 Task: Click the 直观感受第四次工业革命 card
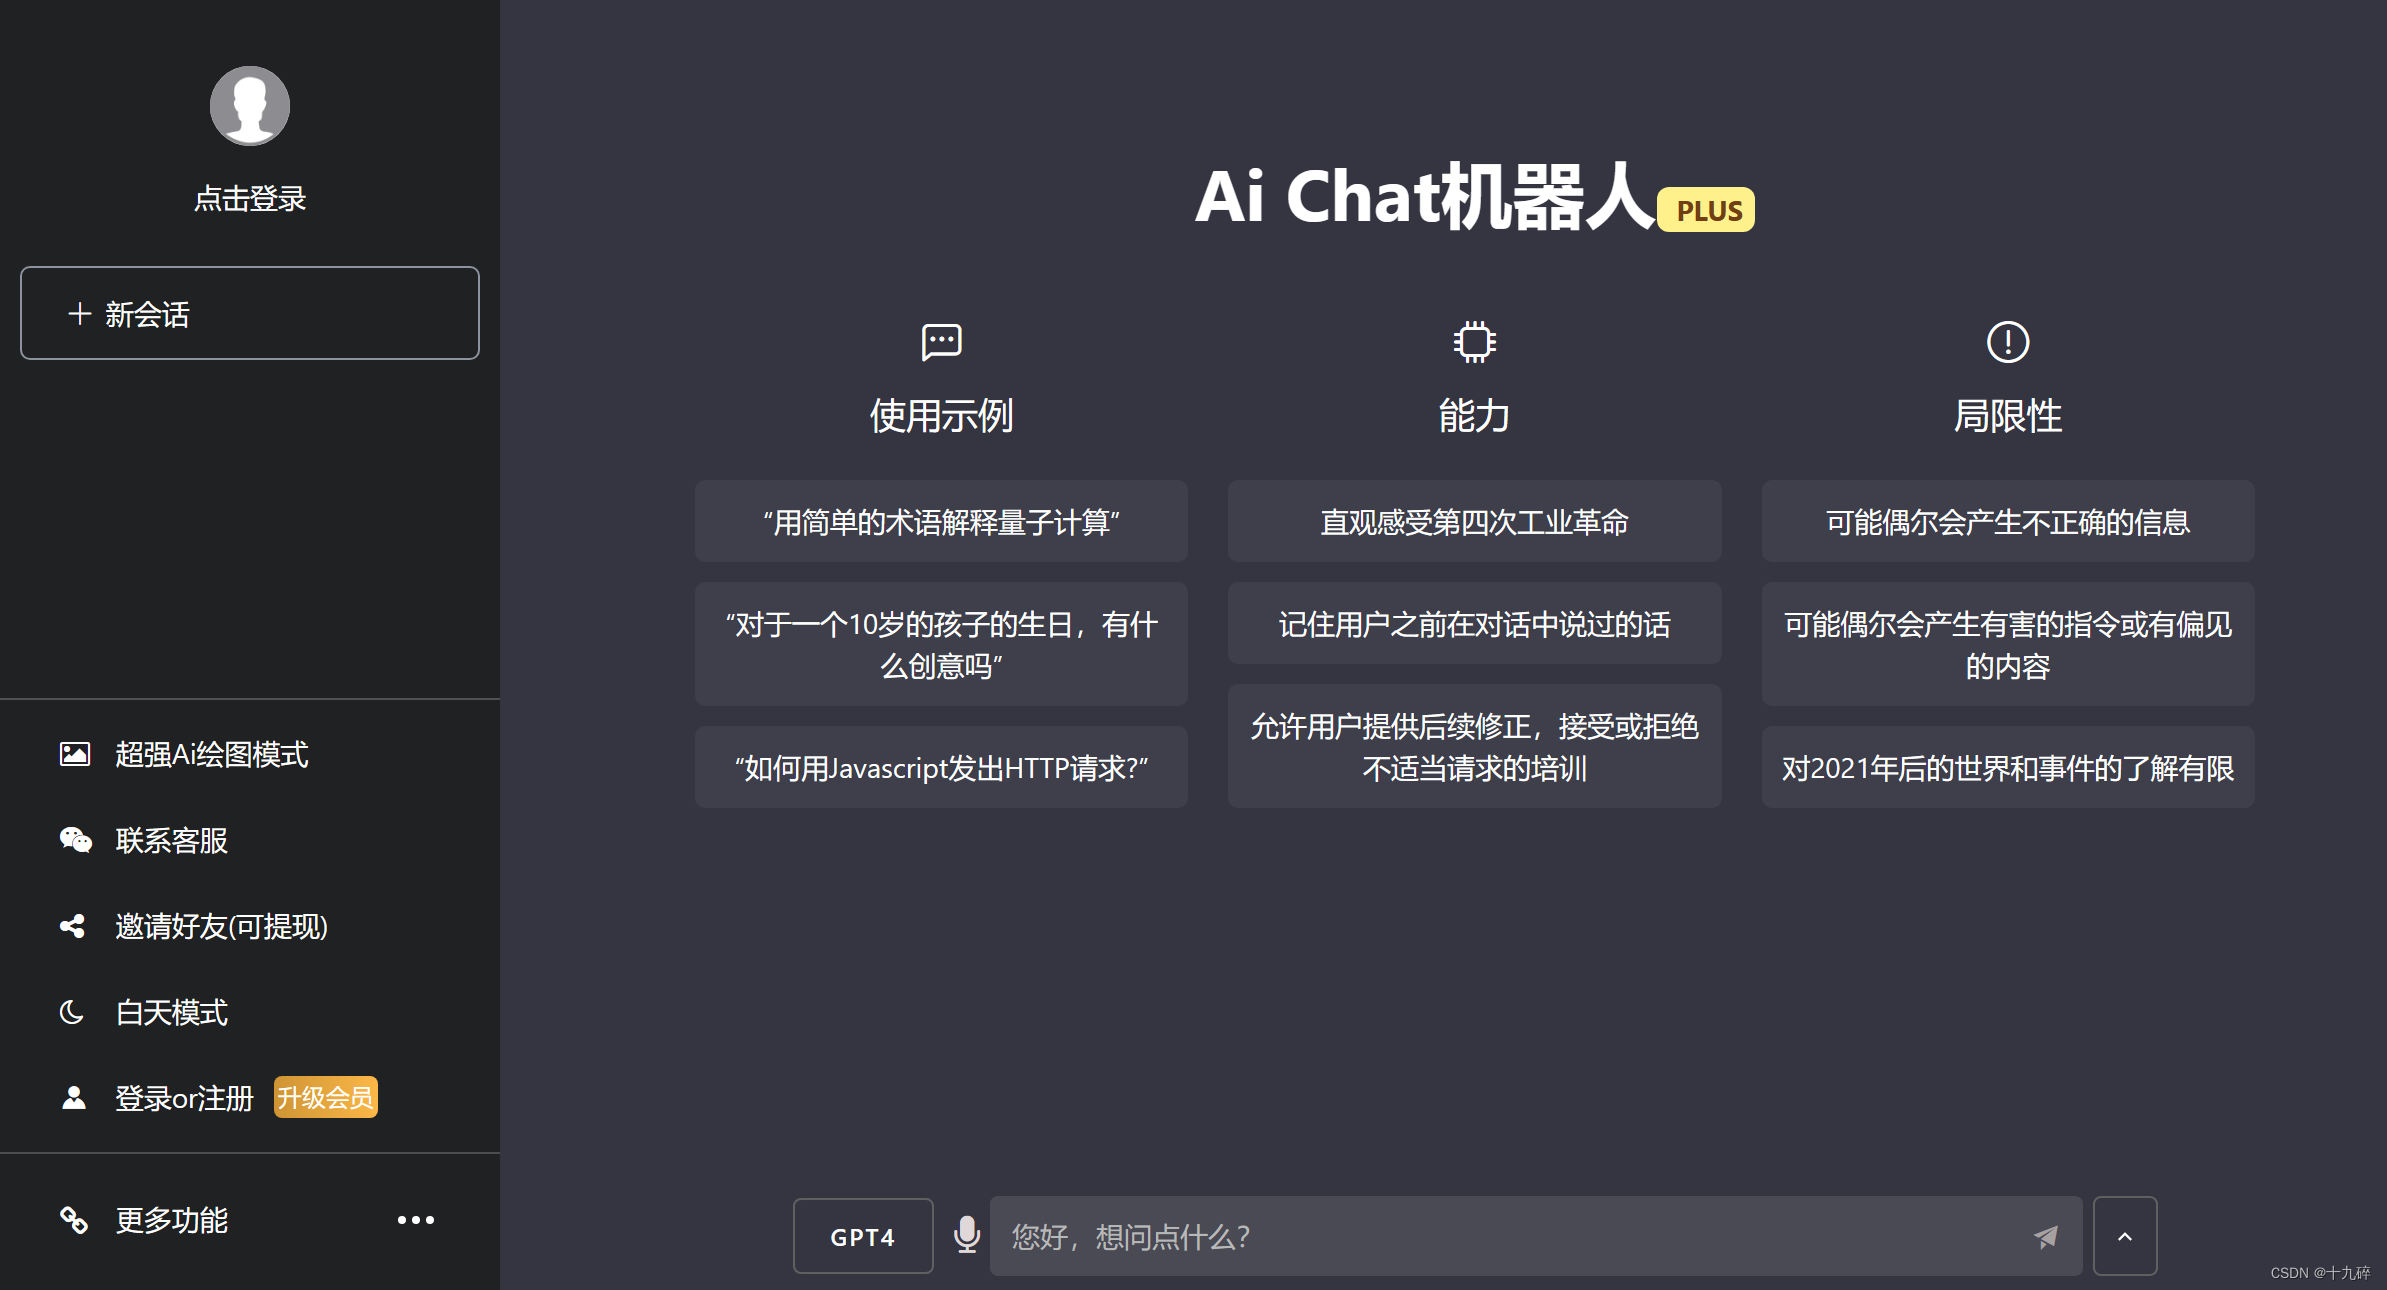pos(1474,521)
